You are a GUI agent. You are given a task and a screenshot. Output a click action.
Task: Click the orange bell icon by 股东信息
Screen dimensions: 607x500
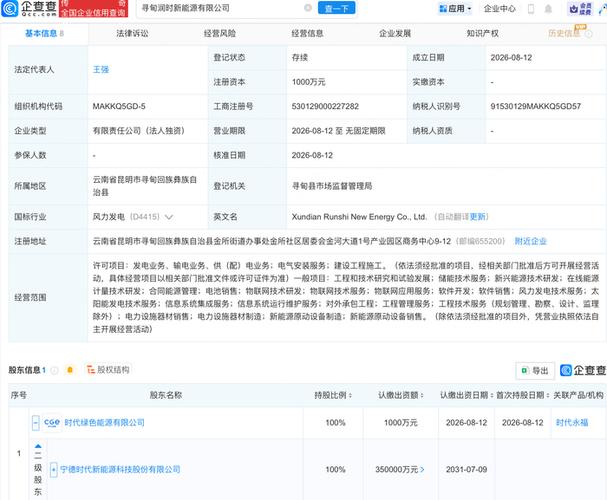coord(70,370)
